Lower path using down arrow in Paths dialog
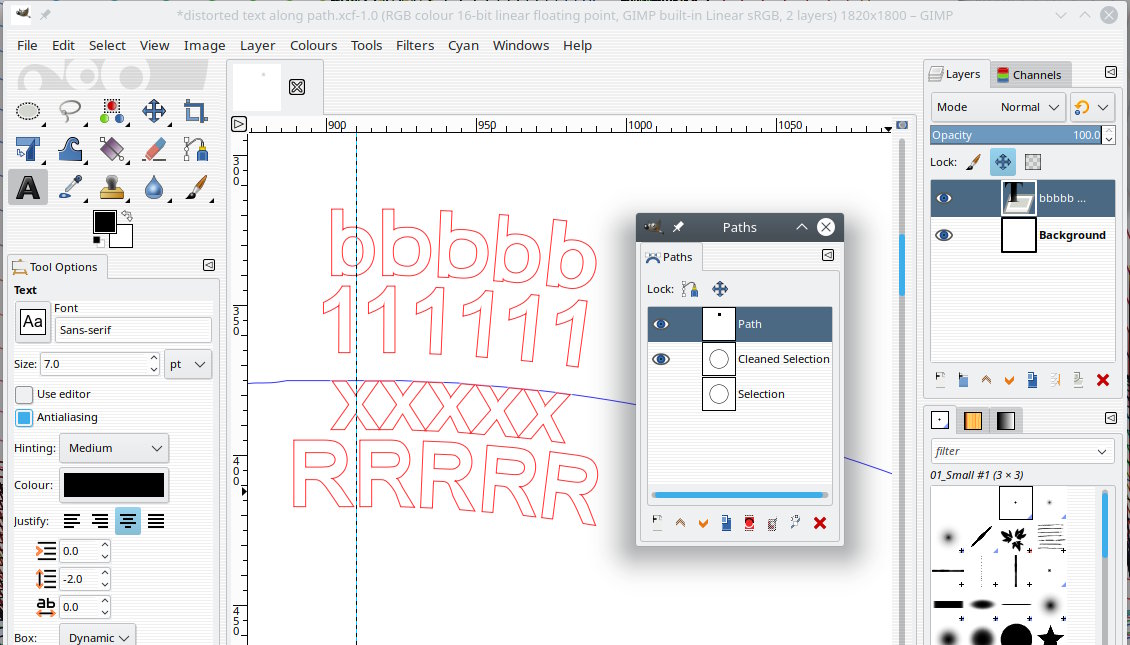The height and width of the screenshot is (645, 1130). (703, 523)
